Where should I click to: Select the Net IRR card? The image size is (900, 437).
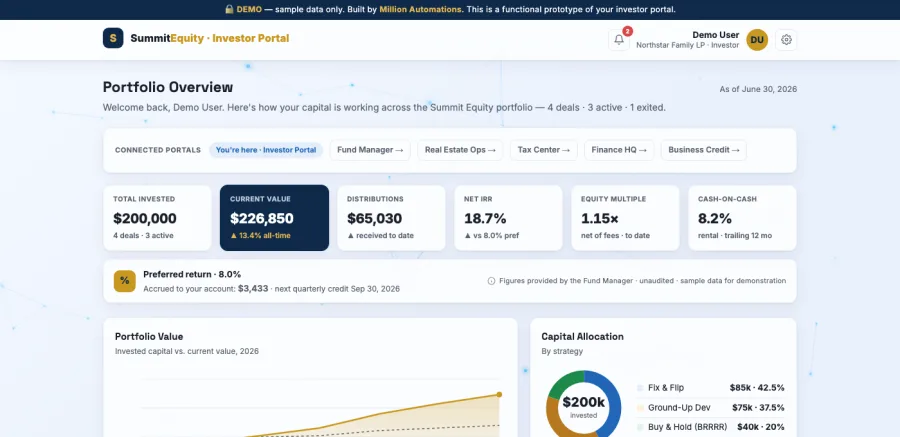tap(509, 218)
